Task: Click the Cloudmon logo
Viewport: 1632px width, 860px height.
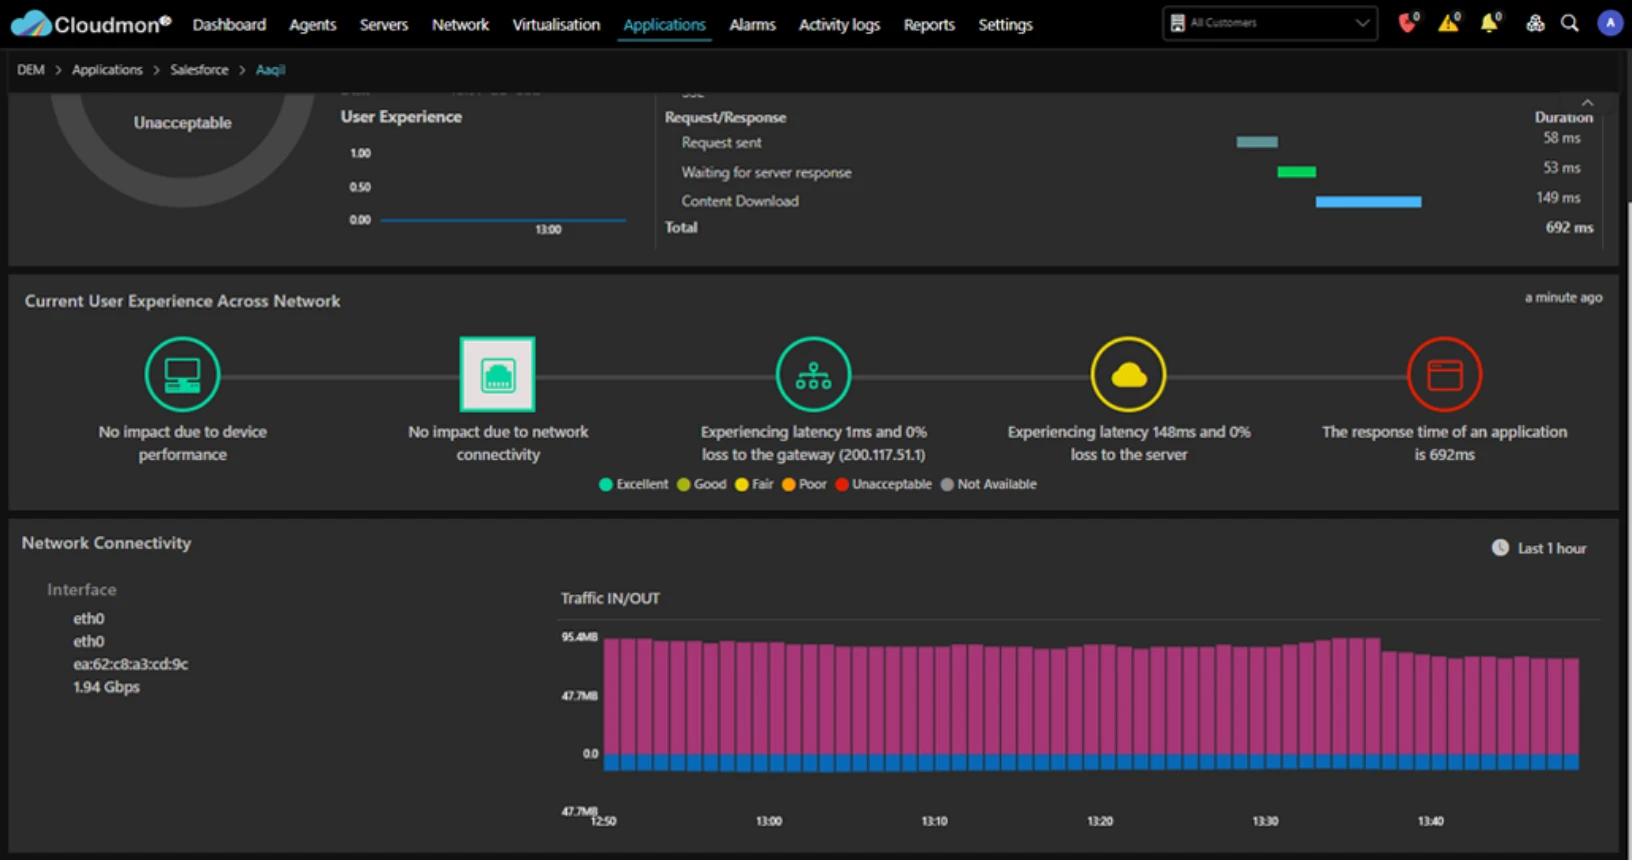Action: coord(91,24)
